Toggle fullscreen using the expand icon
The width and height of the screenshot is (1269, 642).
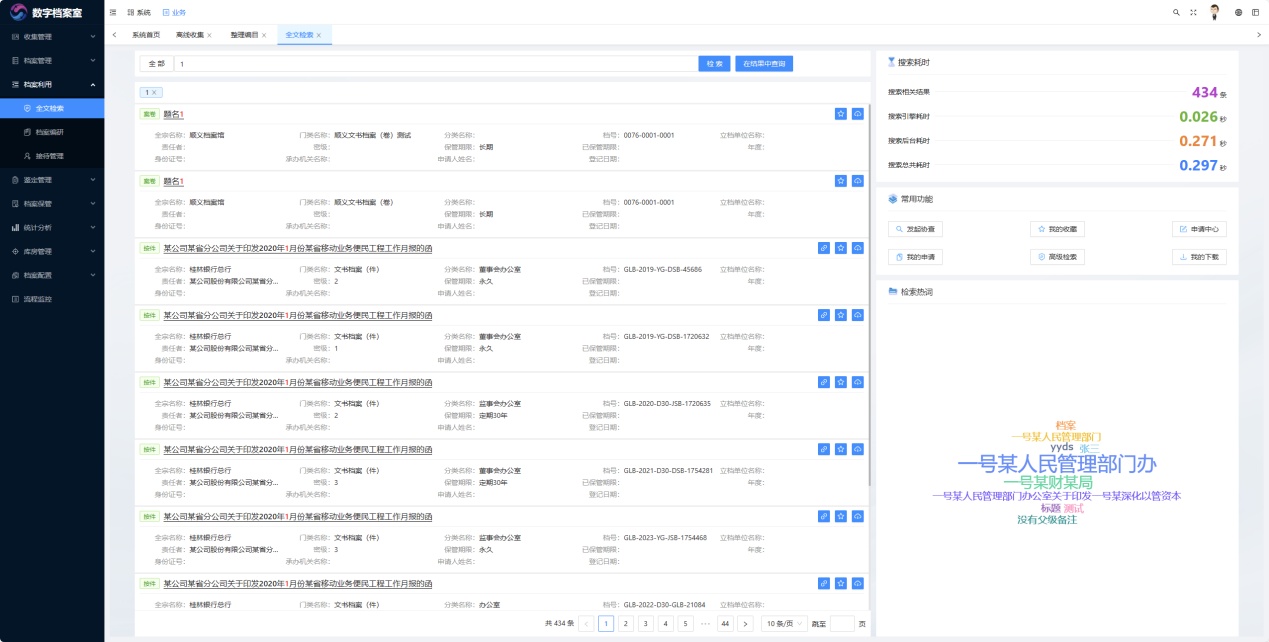click(1193, 12)
